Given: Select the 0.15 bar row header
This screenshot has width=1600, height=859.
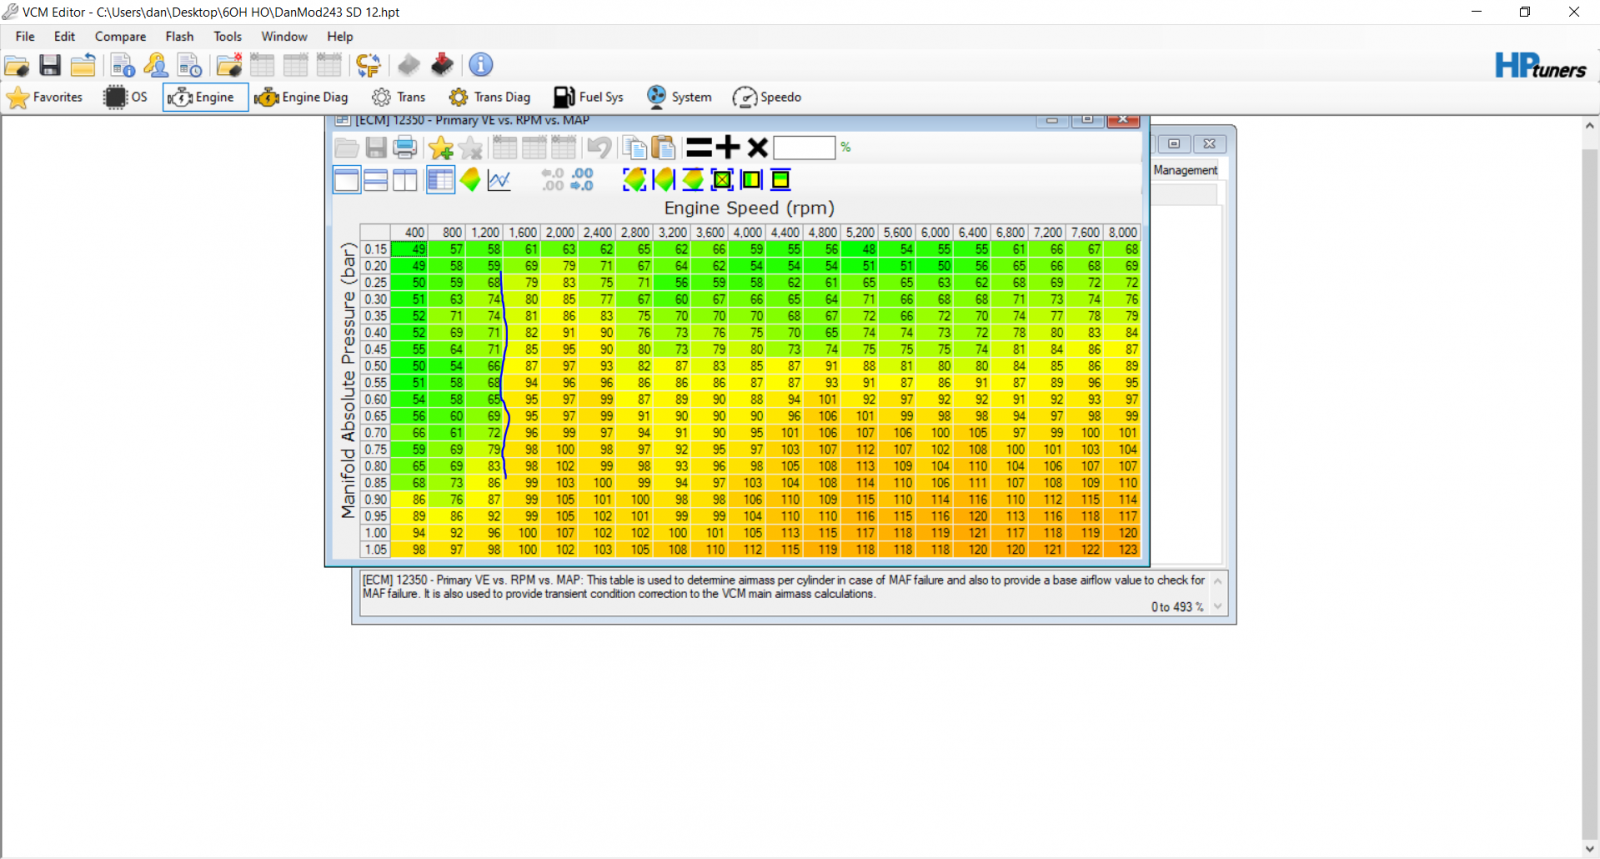Looking at the screenshot, I should pyautogui.click(x=375, y=249).
